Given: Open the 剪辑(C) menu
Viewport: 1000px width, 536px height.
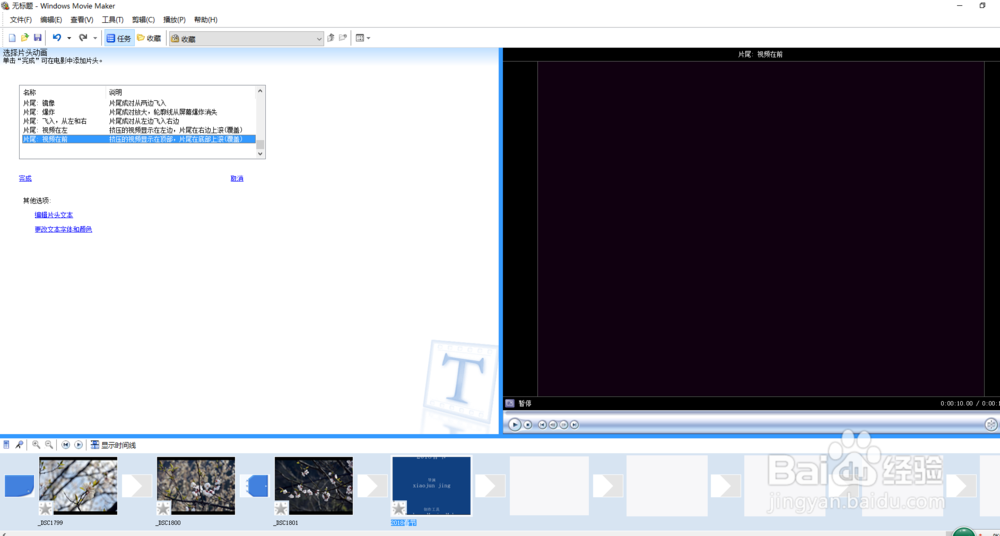Looking at the screenshot, I should click(143, 20).
